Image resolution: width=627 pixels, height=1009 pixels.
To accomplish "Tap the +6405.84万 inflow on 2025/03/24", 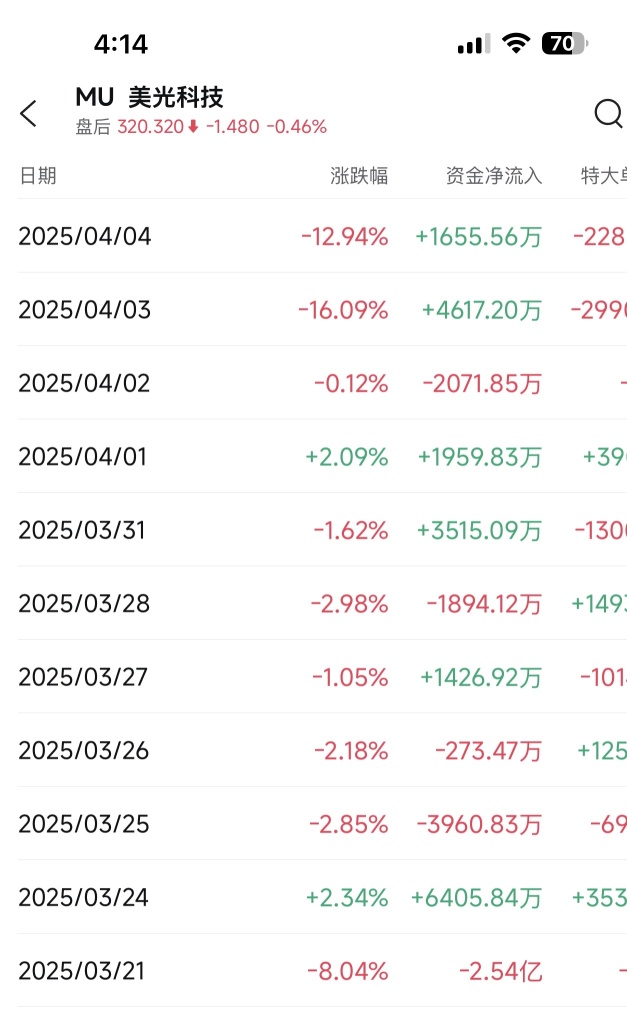I will 476,898.
